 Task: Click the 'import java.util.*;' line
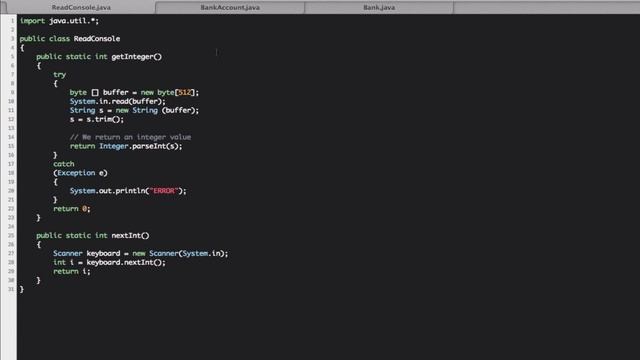point(59,21)
